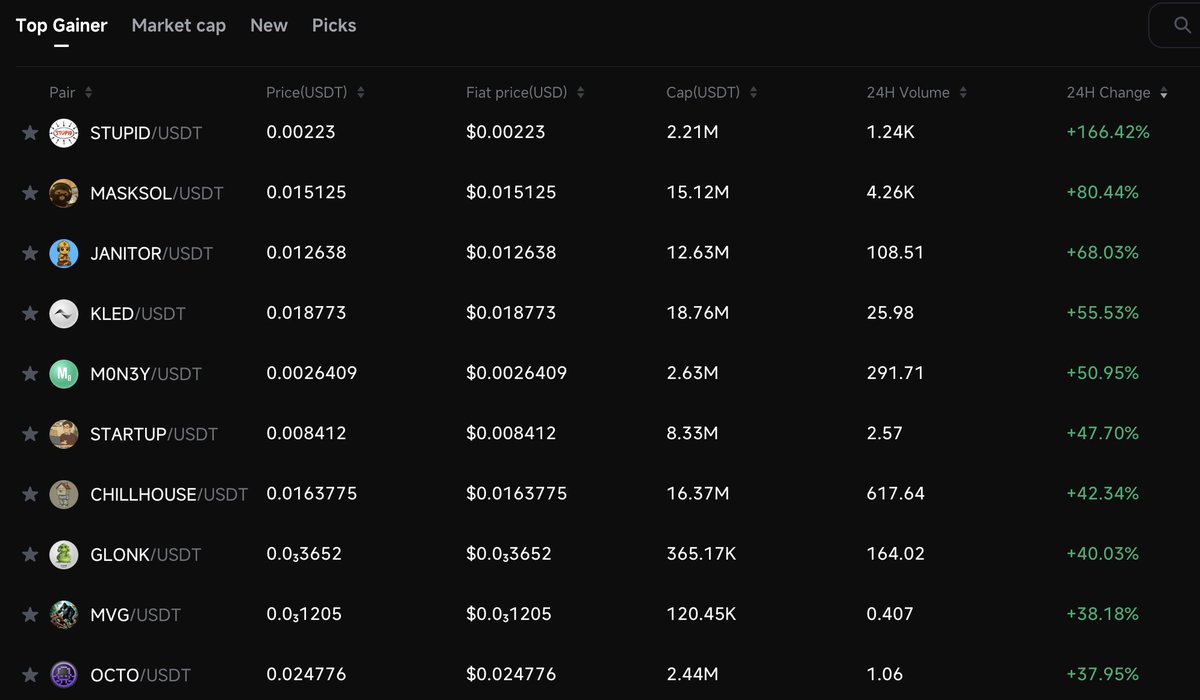Click the +47.70% change value
Screen dimensions: 1200x700
[1103, 433]
